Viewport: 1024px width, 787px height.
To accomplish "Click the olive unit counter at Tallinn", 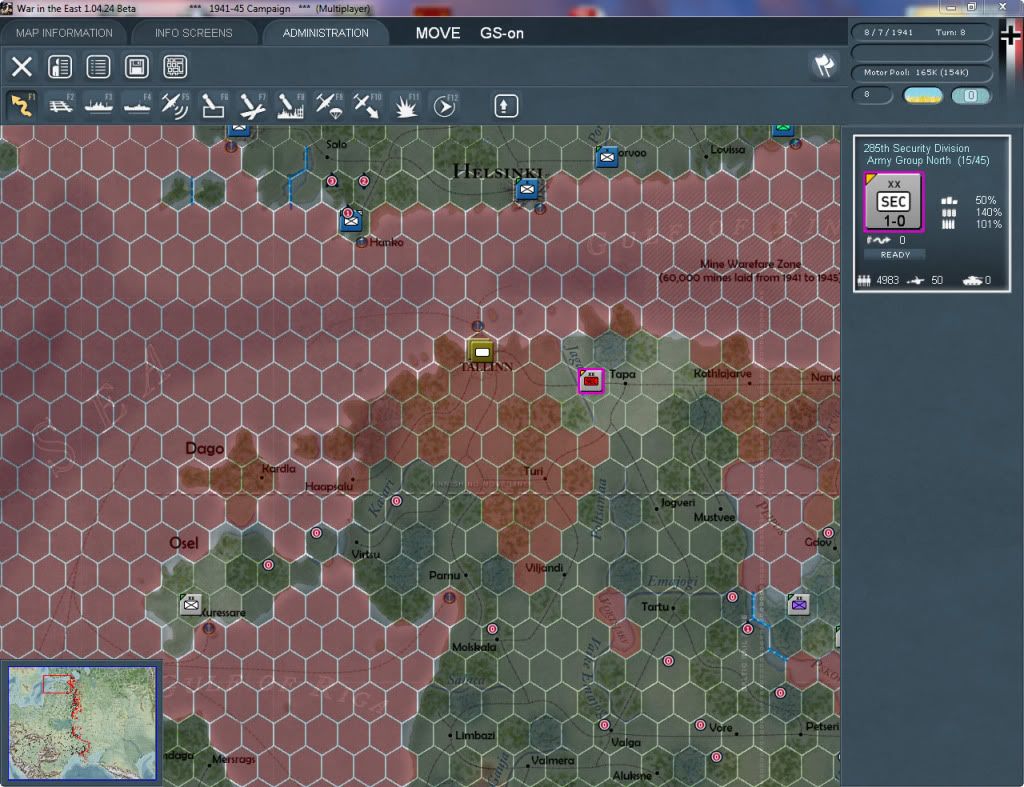I will (481, 352).
